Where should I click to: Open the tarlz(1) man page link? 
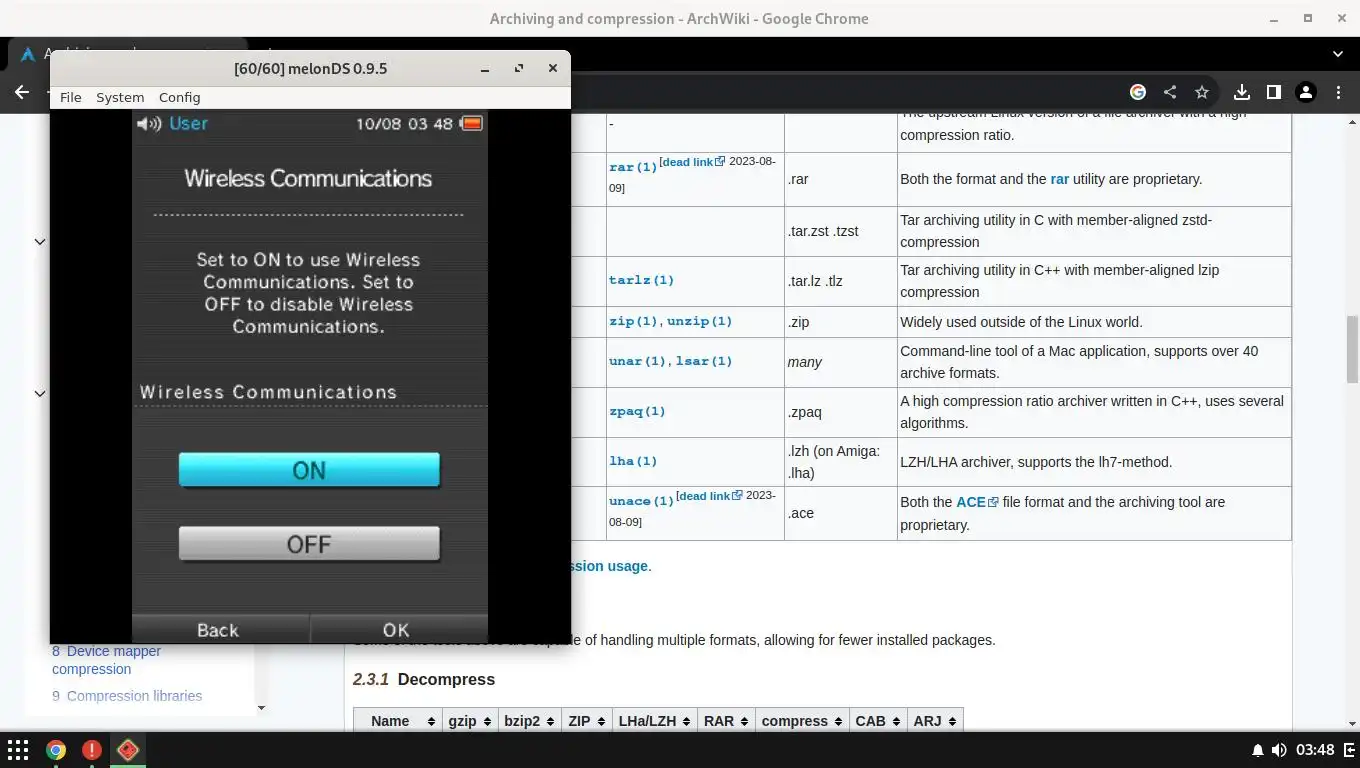pyautogui.click(x=641, y=281)
